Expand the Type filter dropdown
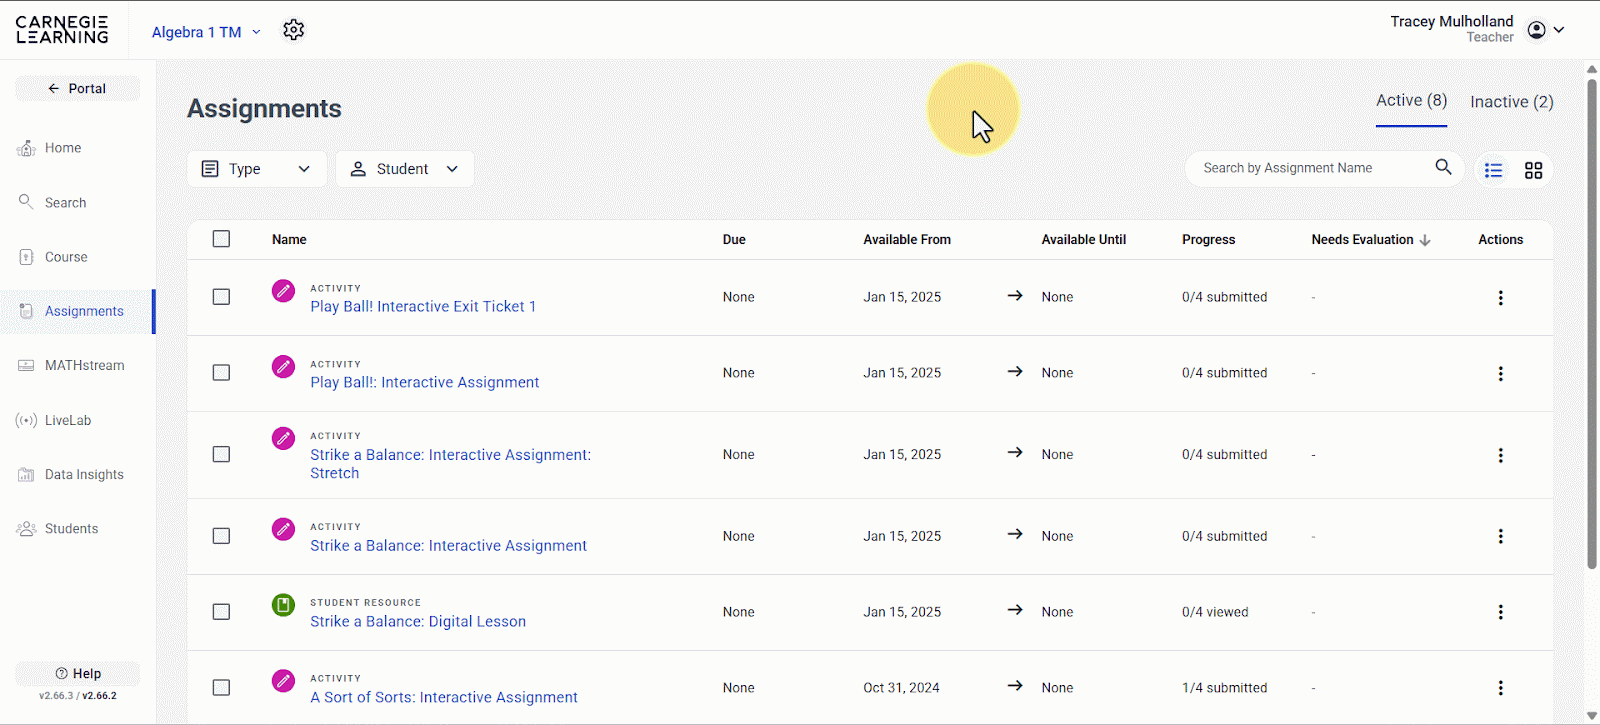The height and width of the screenshot is (725, 1600). click(256, 169)
